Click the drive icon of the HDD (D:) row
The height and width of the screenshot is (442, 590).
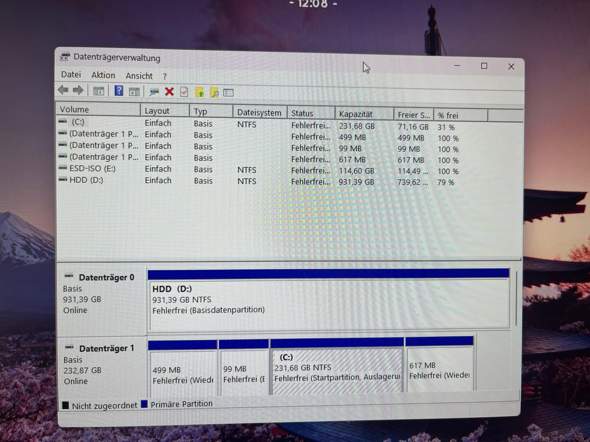pos(63,179)
